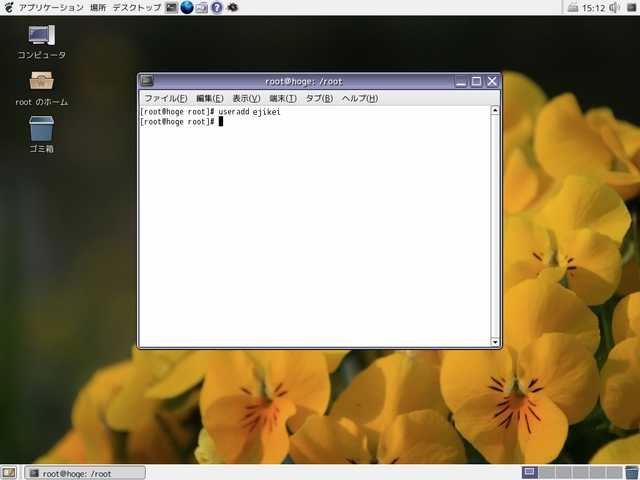Open the 場所 panel menu
Screen dimensions: 640x480
[98, 7]
